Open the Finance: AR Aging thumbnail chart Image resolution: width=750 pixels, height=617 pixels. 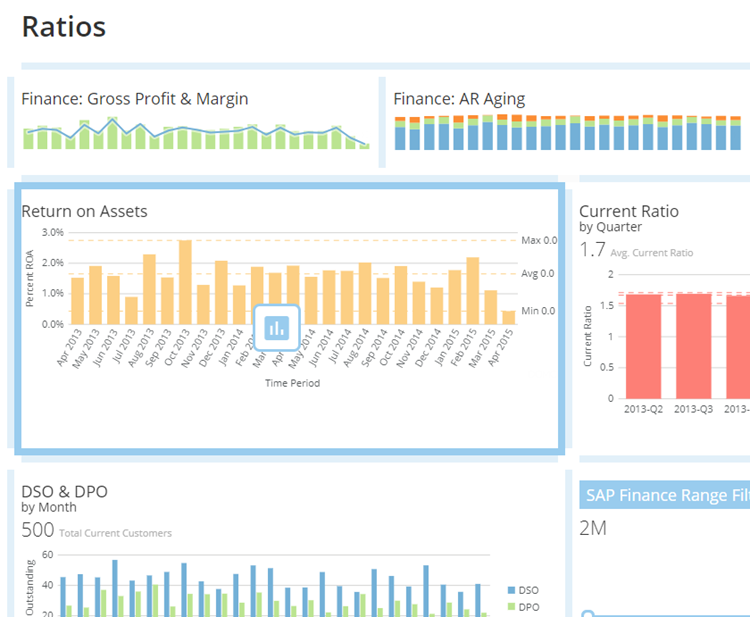tap(568, 132)
